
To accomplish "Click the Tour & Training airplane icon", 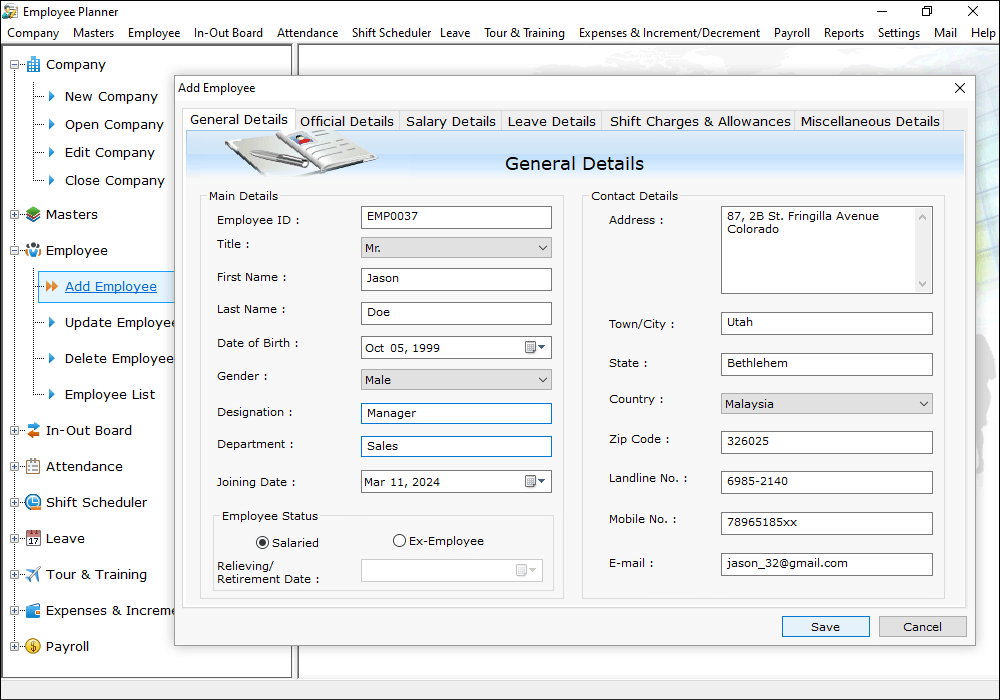I will pyautogui.click(x=33, y=574).
